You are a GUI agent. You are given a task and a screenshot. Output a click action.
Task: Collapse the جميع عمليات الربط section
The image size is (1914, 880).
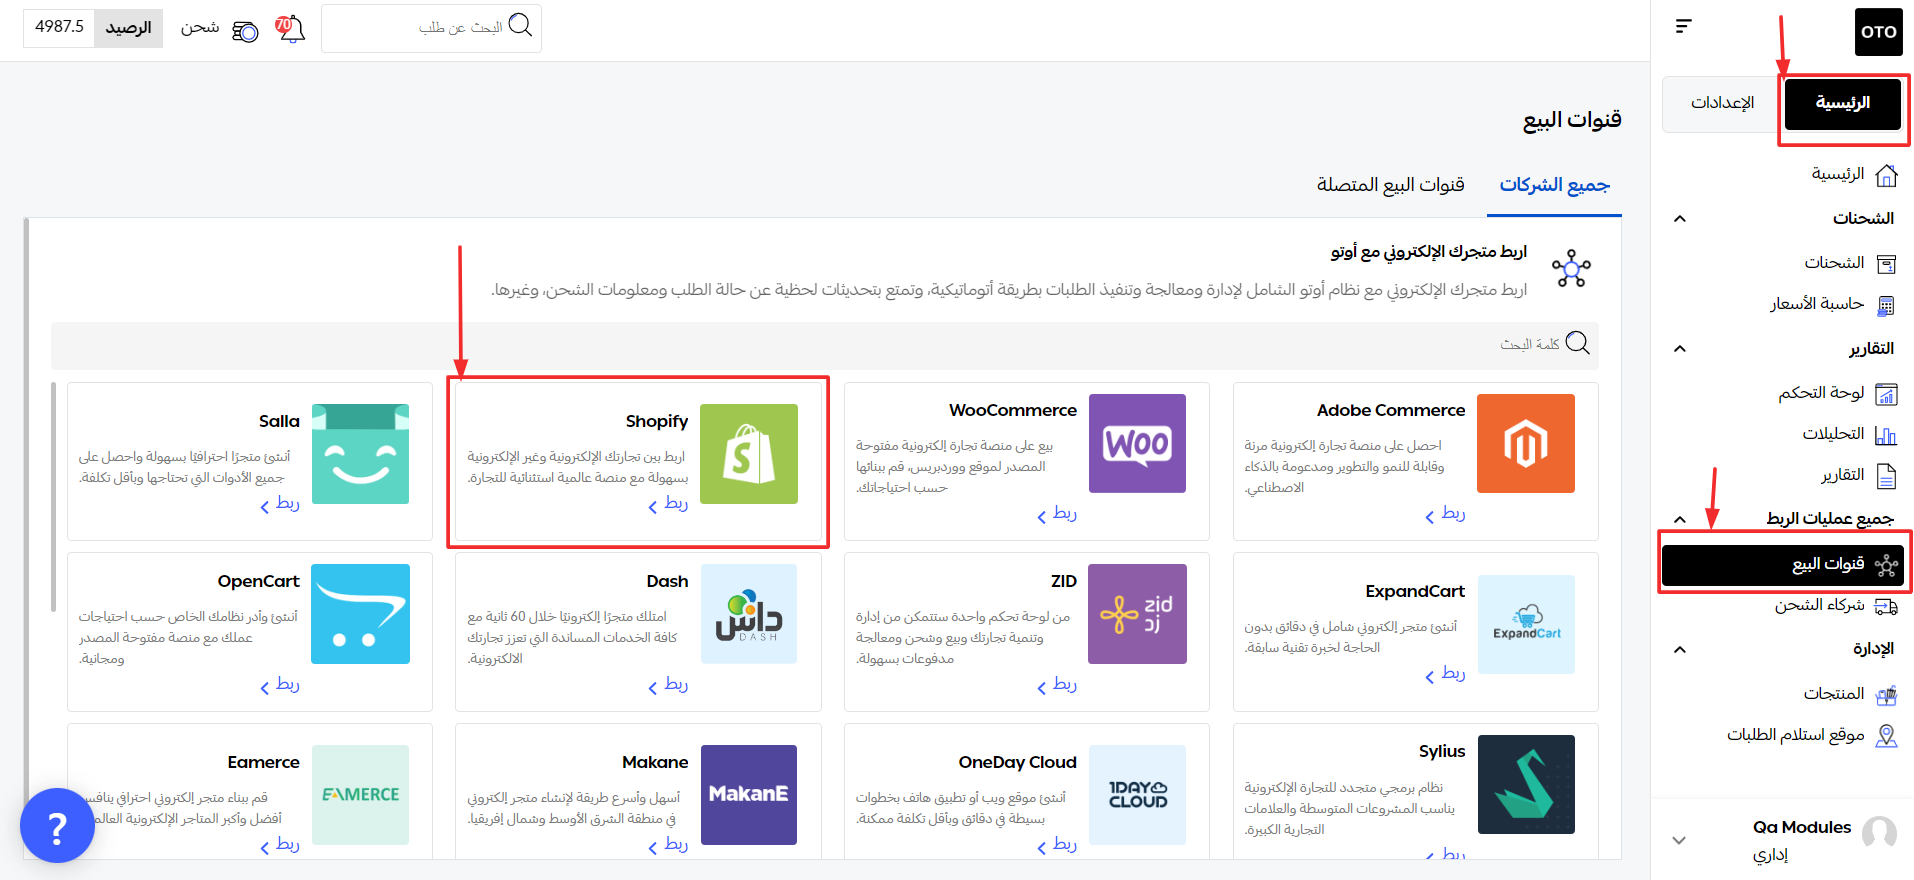(1680, 519)
